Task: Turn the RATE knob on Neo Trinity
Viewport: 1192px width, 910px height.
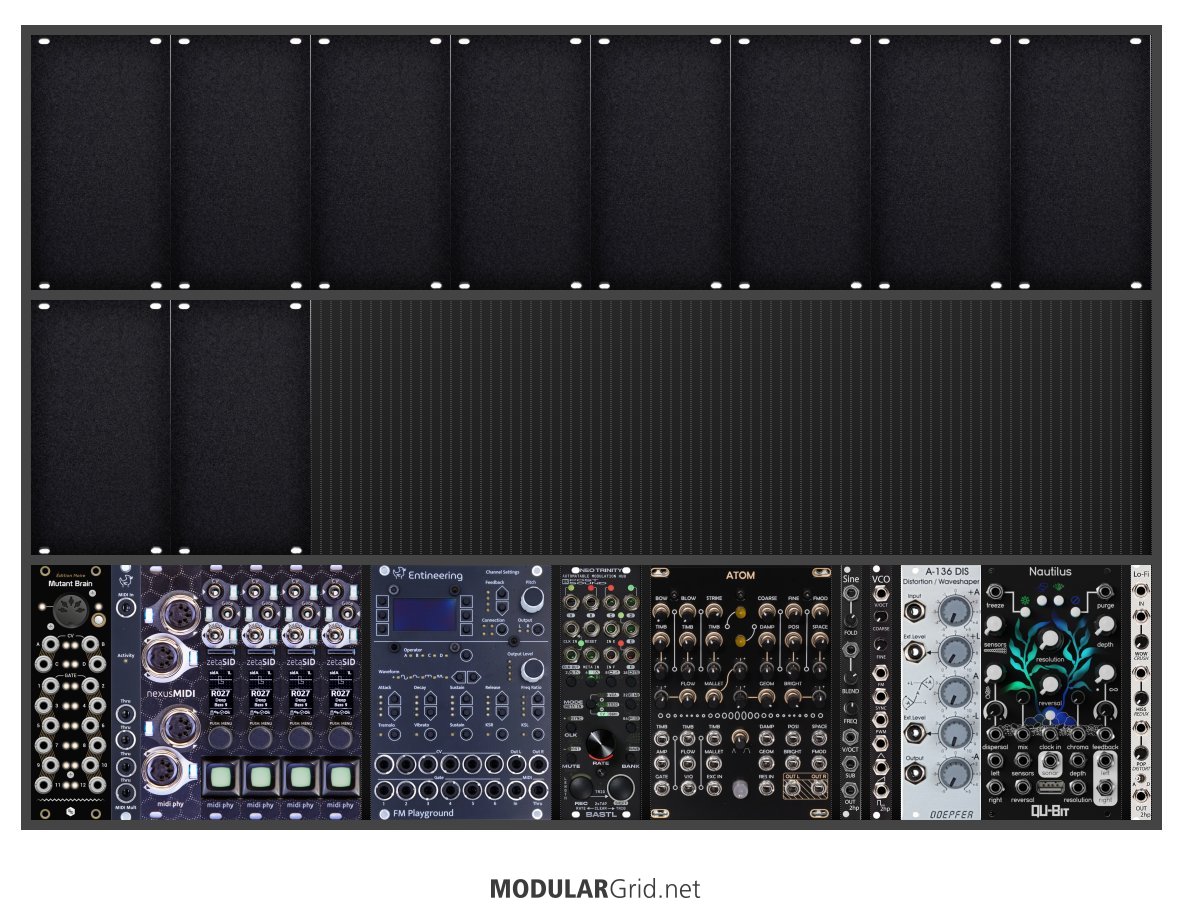Action: [x=601, y=742]
